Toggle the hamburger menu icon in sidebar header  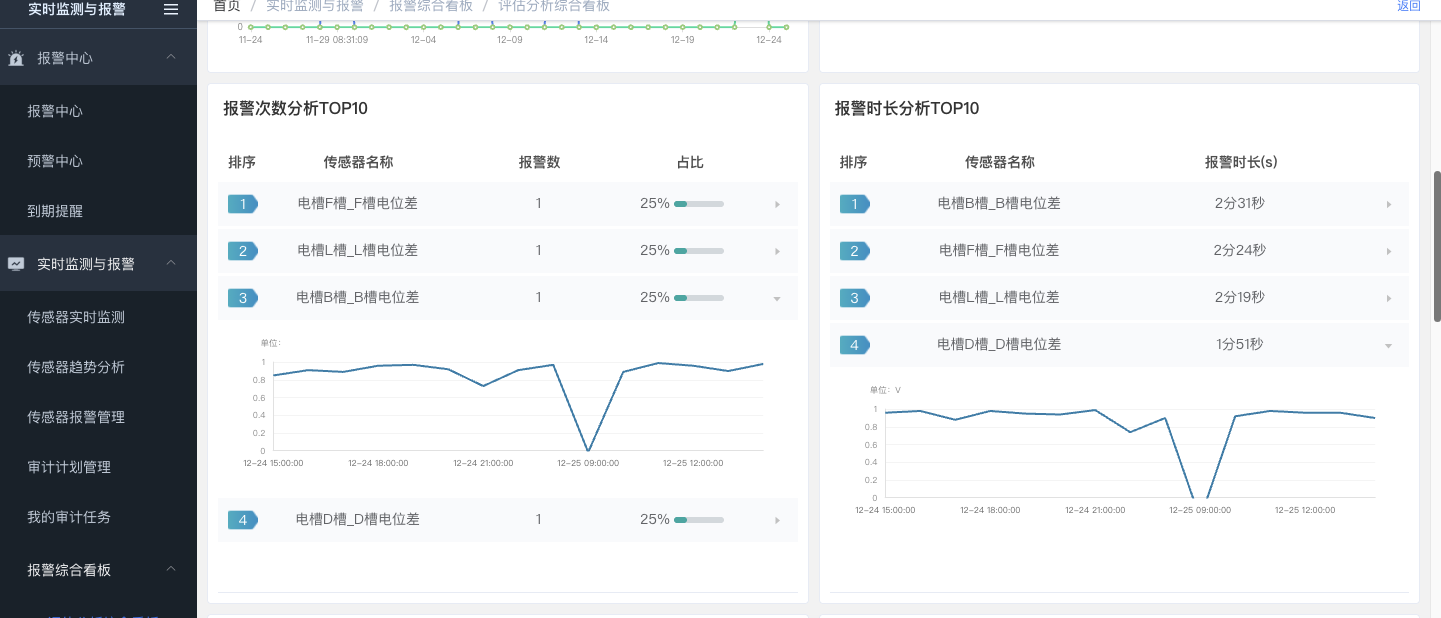(x=171, y=9)
